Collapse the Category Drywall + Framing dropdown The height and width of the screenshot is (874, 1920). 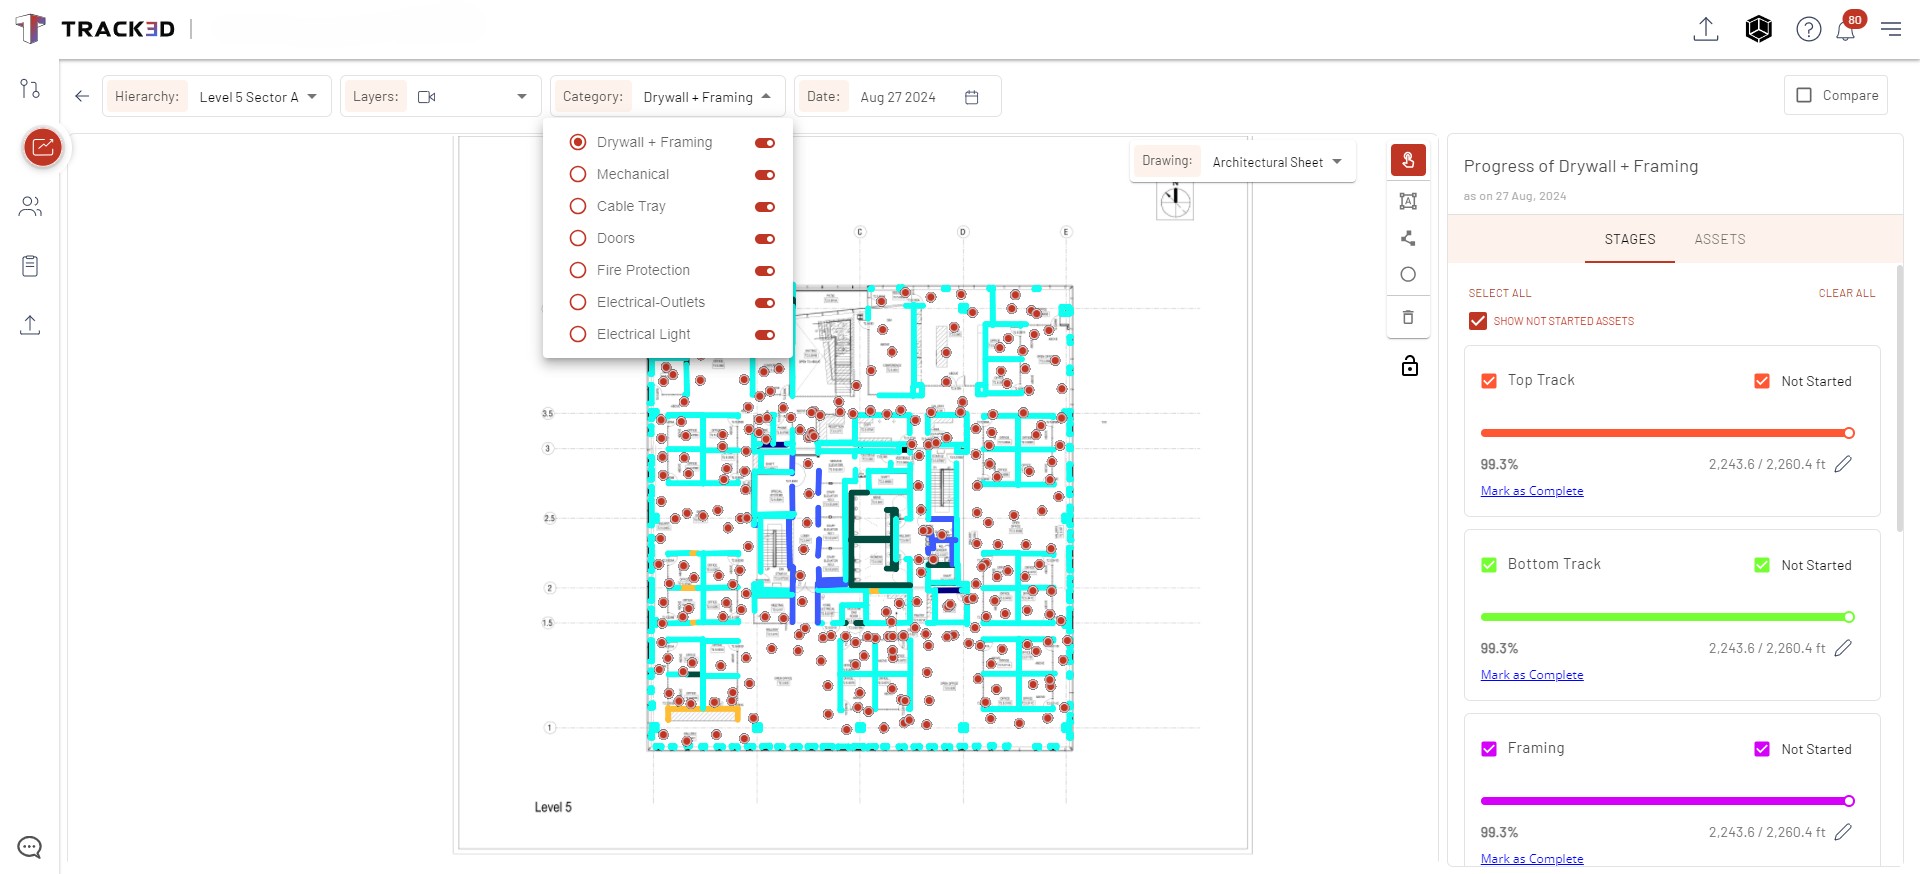pos(668,97)
